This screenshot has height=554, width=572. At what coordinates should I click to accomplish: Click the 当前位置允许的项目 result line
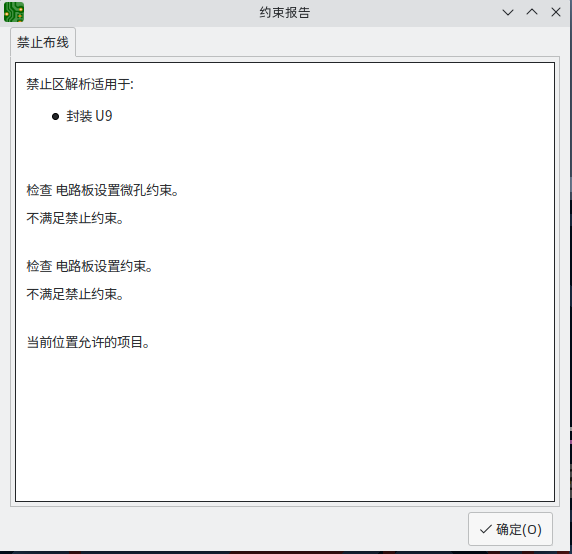88,342
